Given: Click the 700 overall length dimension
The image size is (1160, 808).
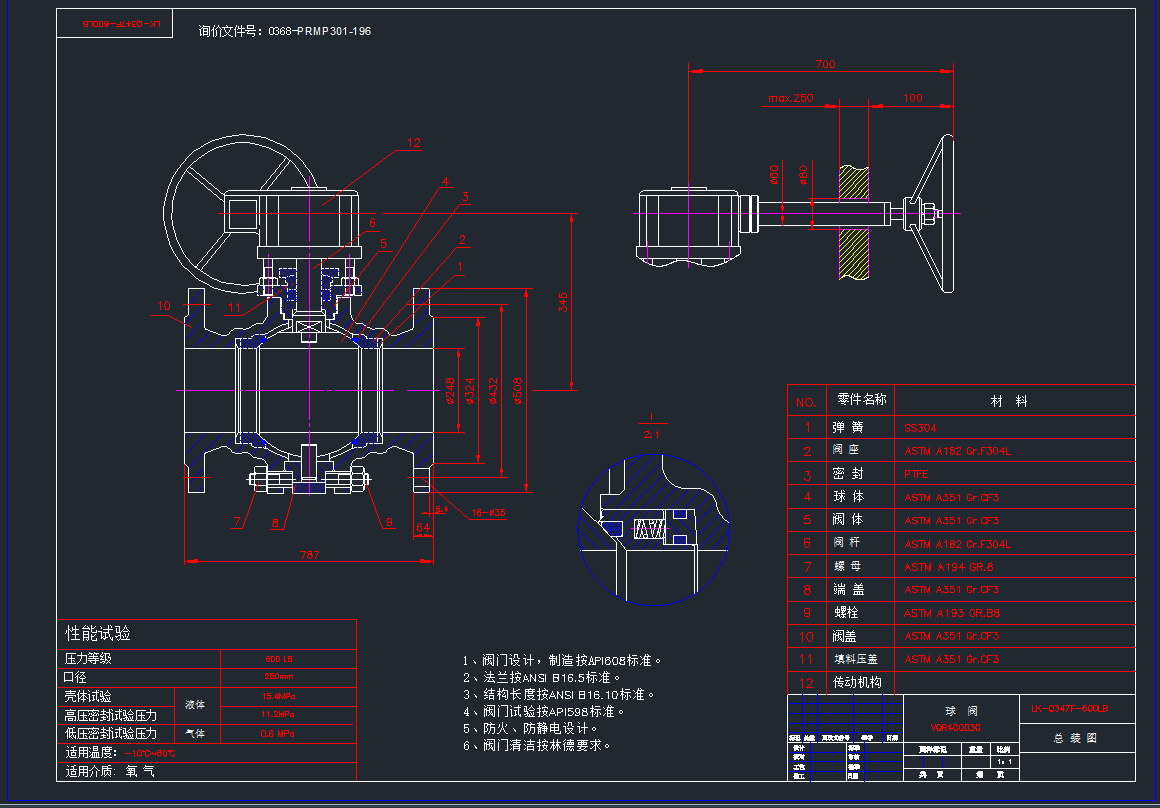Looking at the screenshot, I should (825, 64).
